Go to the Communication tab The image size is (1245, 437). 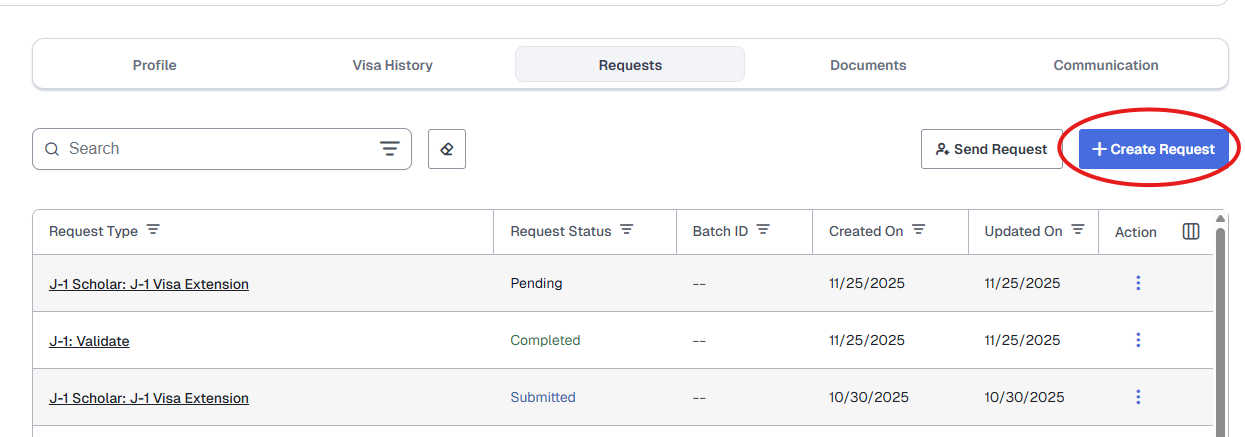point(1105,65)
